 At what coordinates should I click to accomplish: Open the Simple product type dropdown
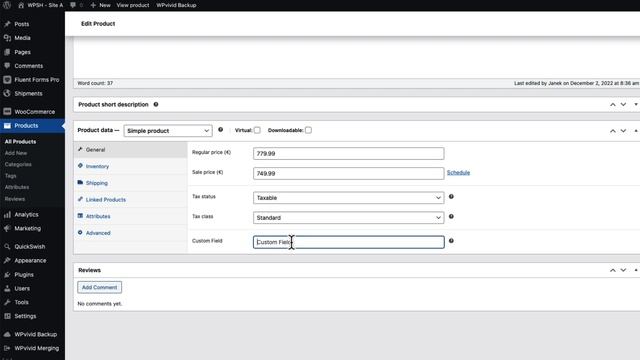[168, 131]
